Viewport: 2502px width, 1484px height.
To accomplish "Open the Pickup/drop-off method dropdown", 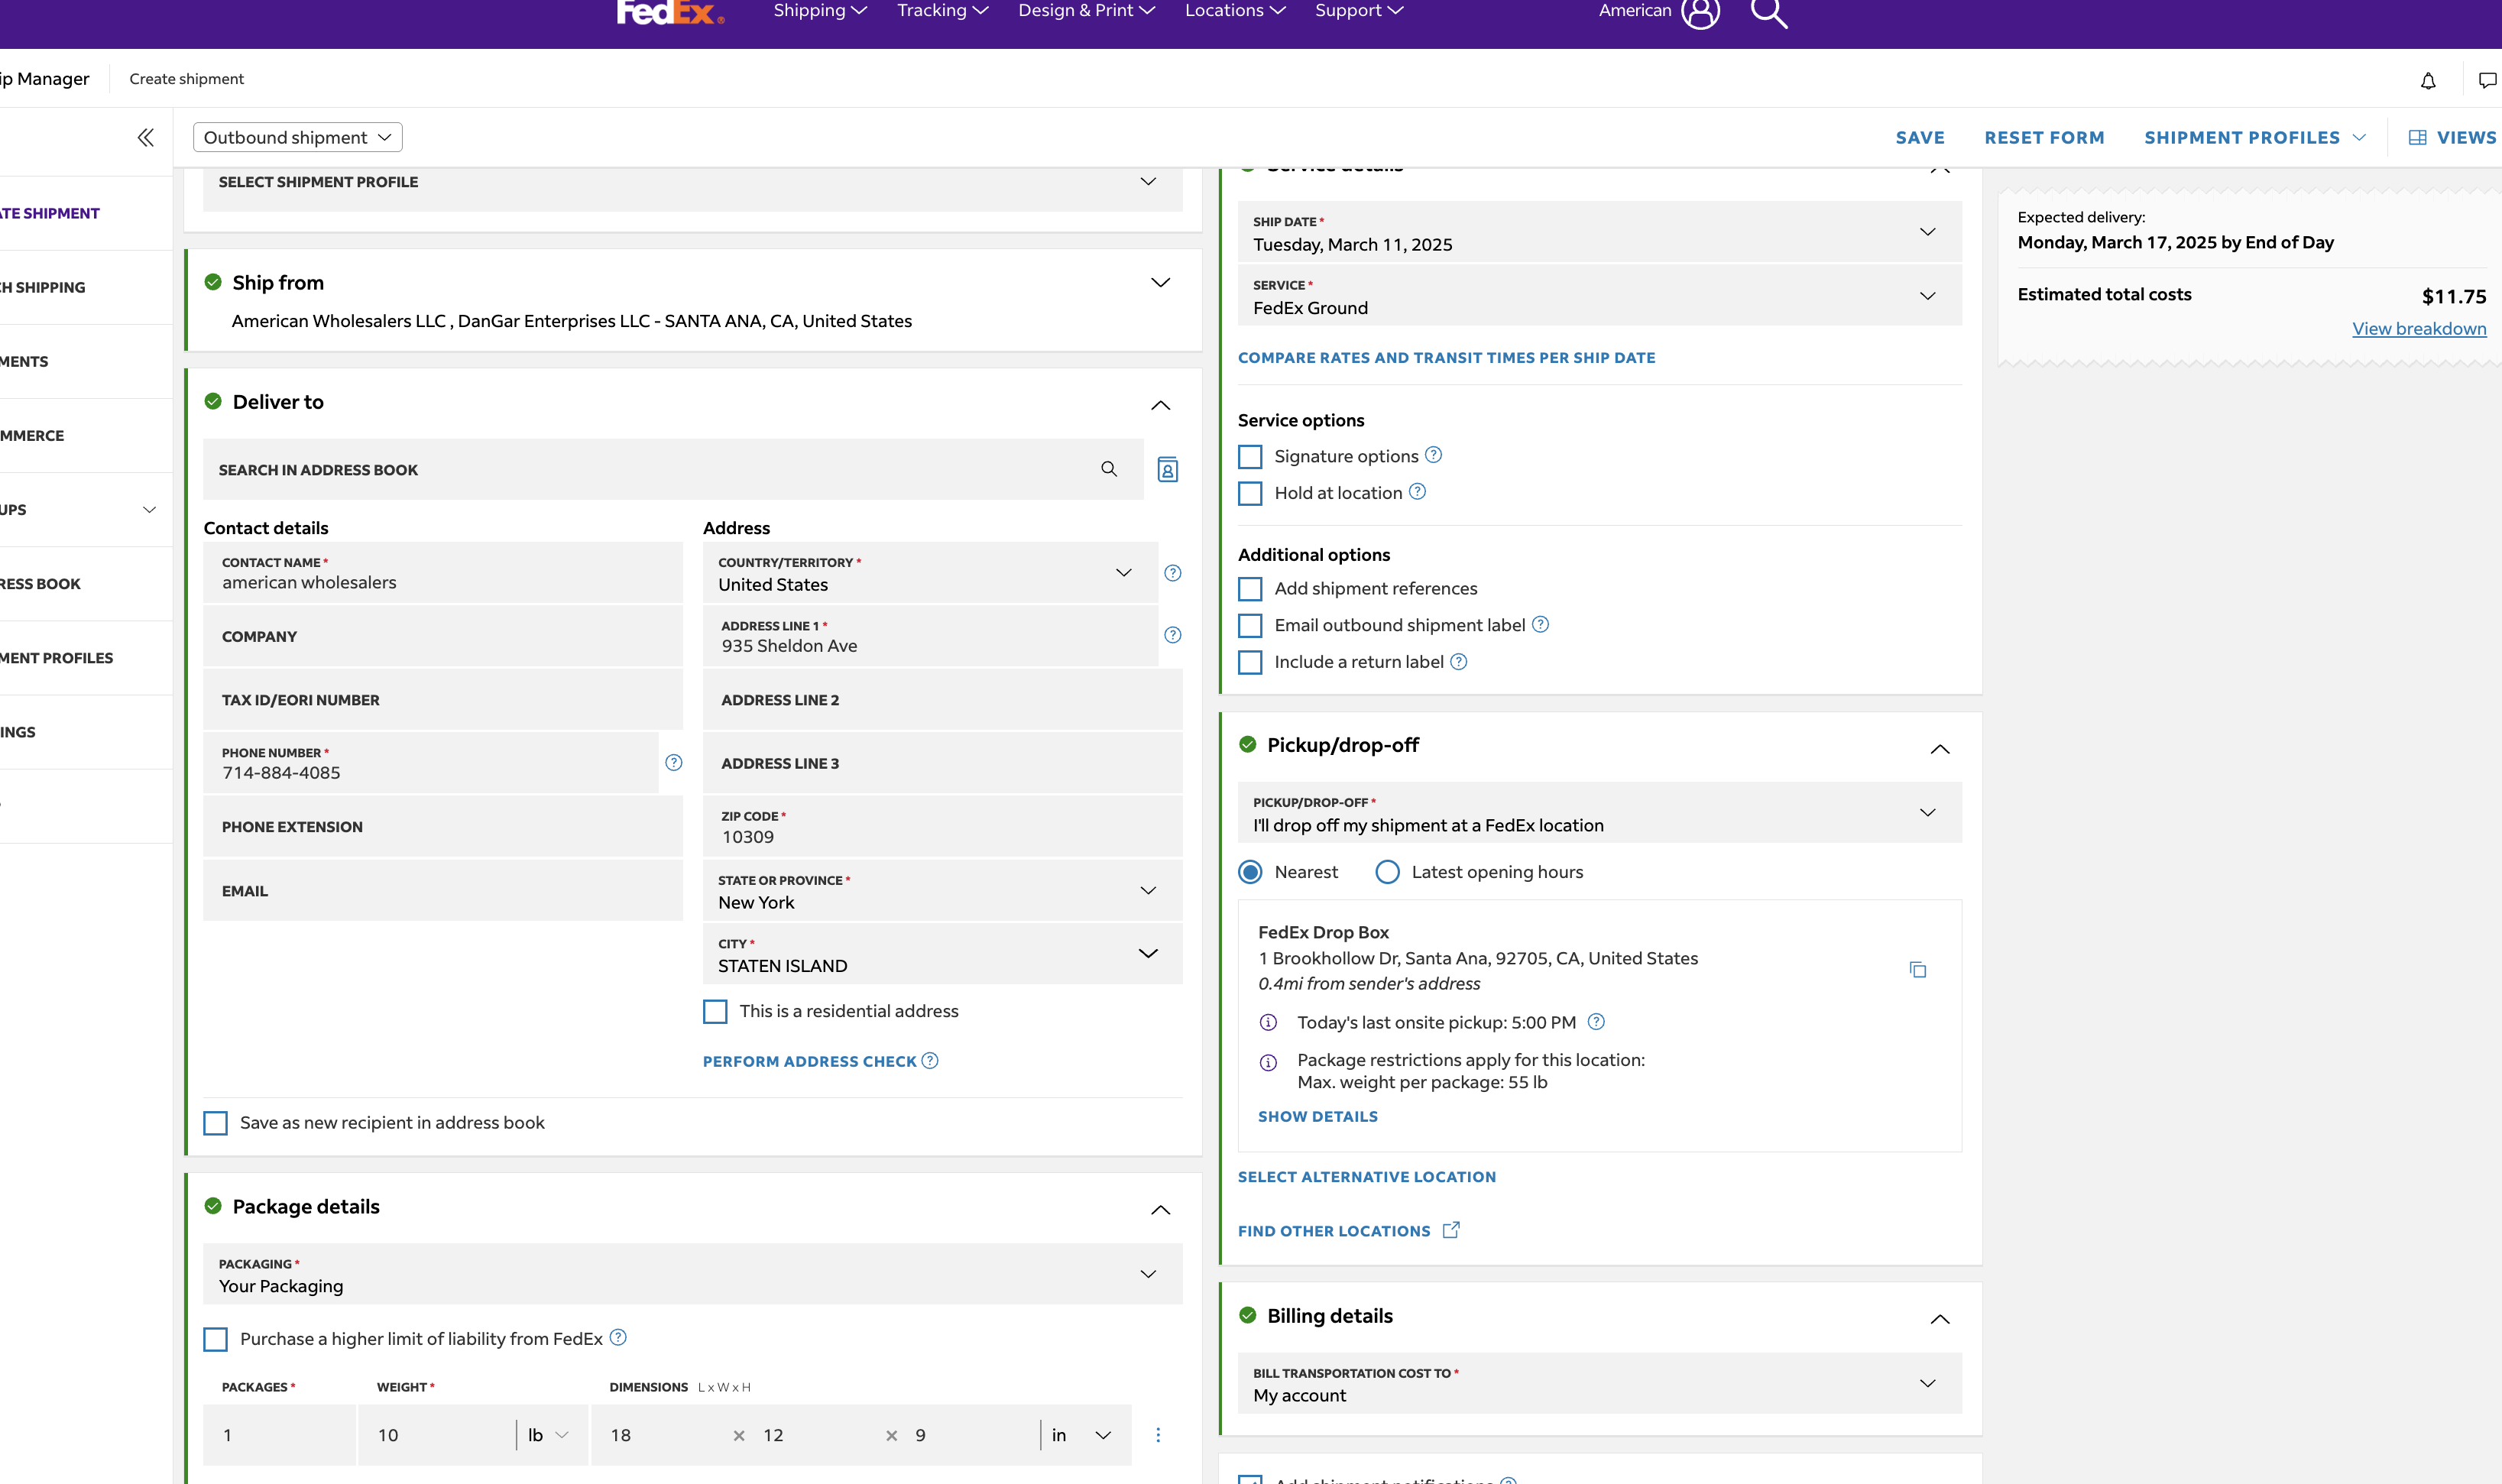I will pyautogui.click(x=1600, y=813).
